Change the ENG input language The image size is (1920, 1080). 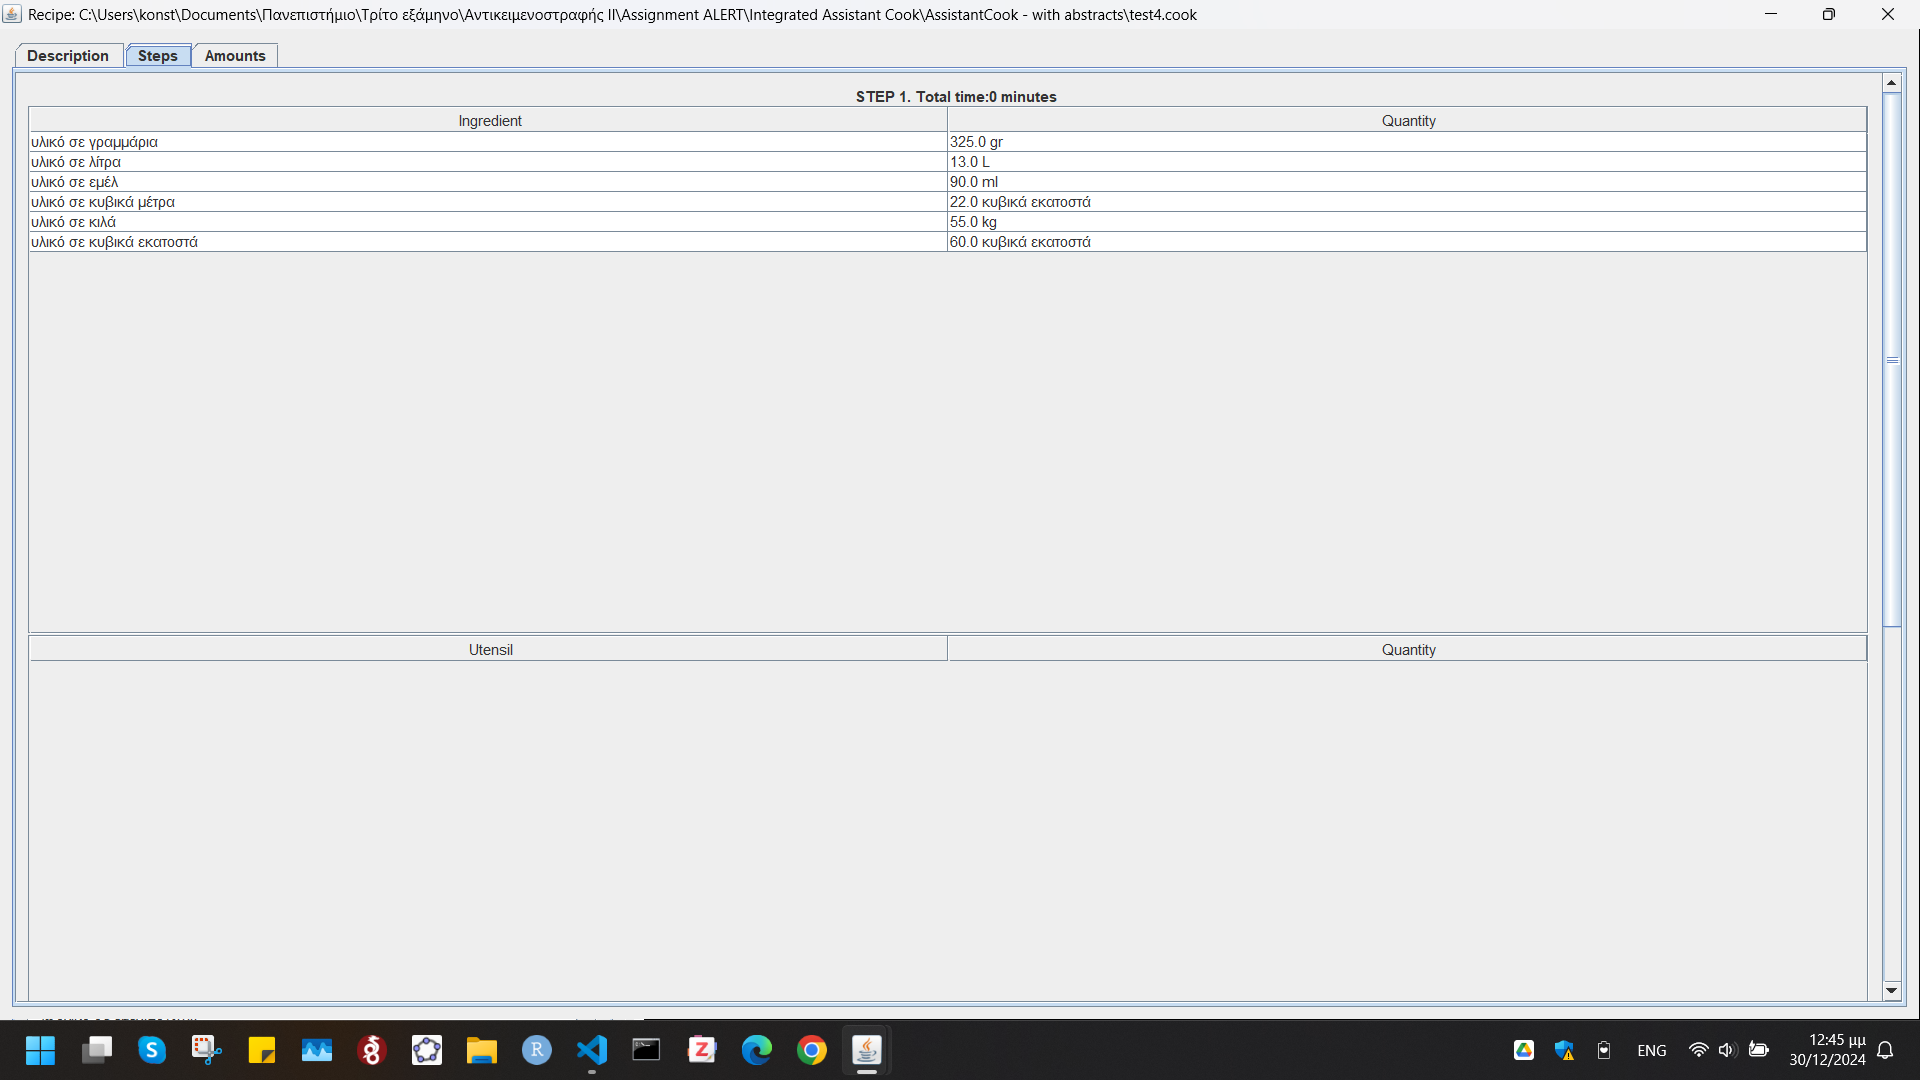coord(1652,1050)
